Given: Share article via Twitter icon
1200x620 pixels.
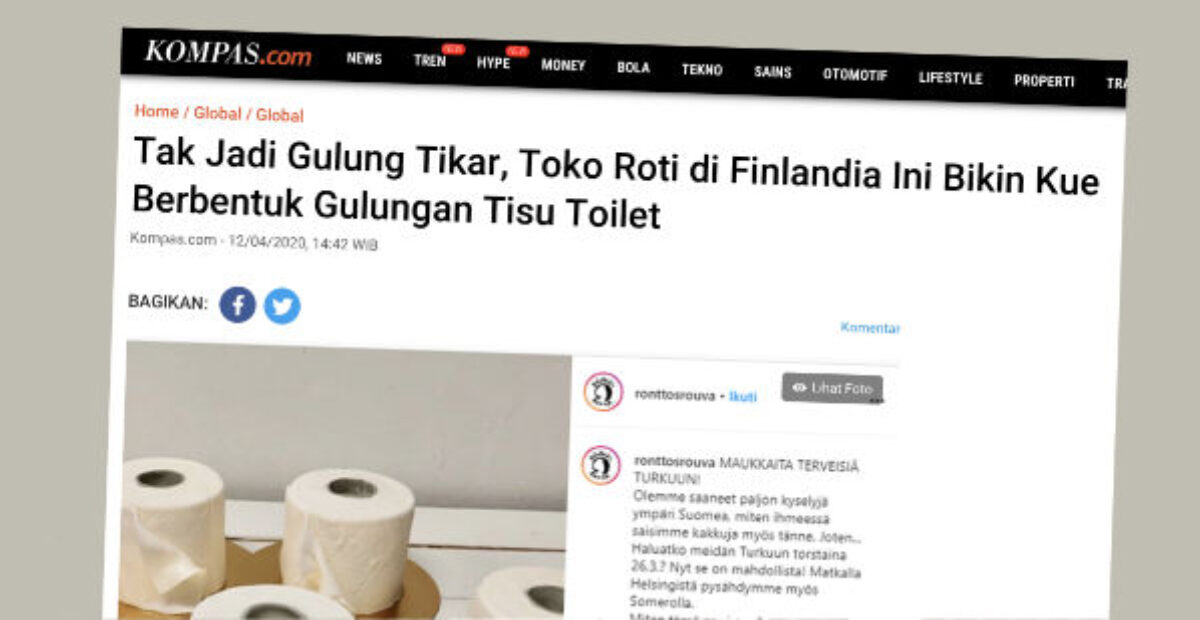Looking at the screenshot, I should point(282,306).
